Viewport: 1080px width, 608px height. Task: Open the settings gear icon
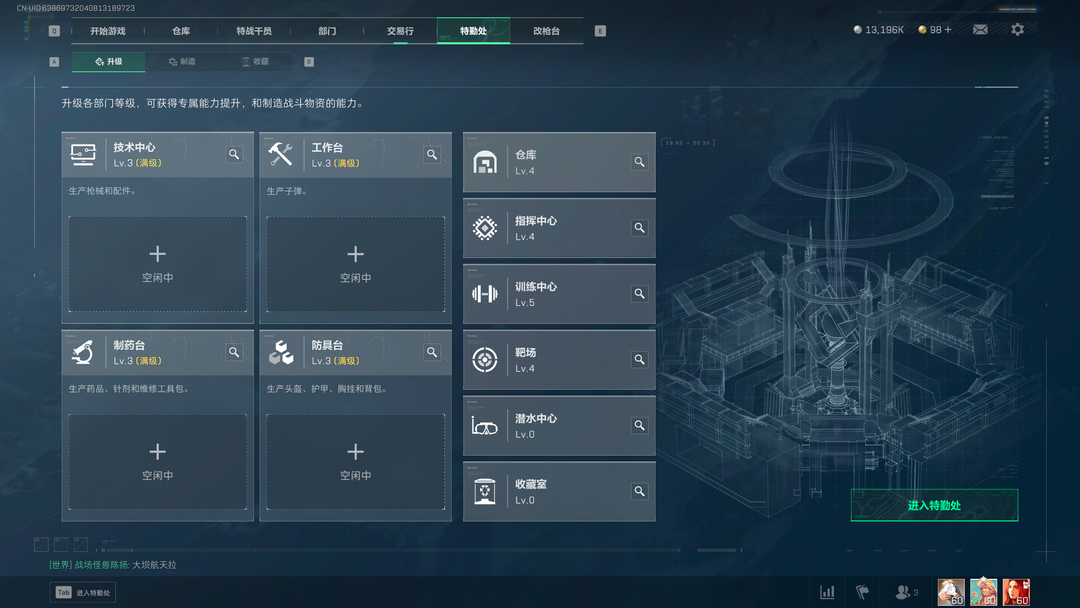click(1017, 30)
